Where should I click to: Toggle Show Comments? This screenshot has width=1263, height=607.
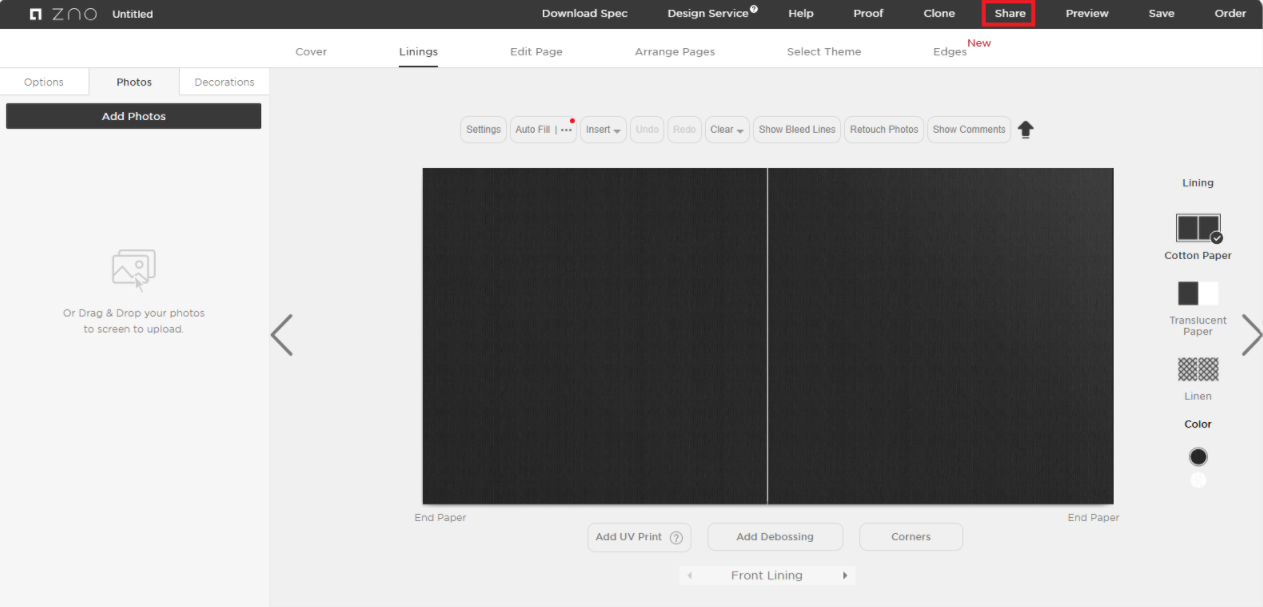coord(969,129)
